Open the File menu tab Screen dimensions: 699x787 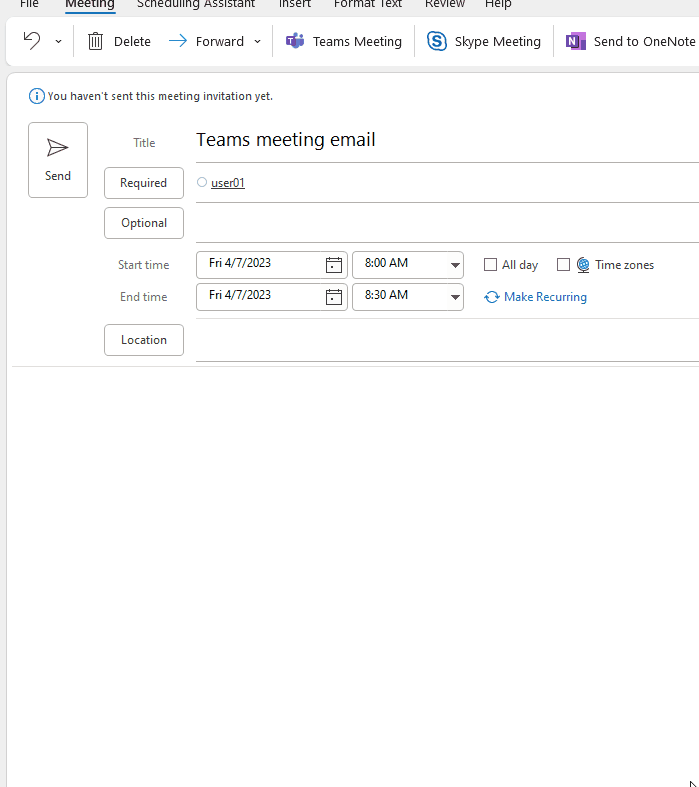point(29,4)
